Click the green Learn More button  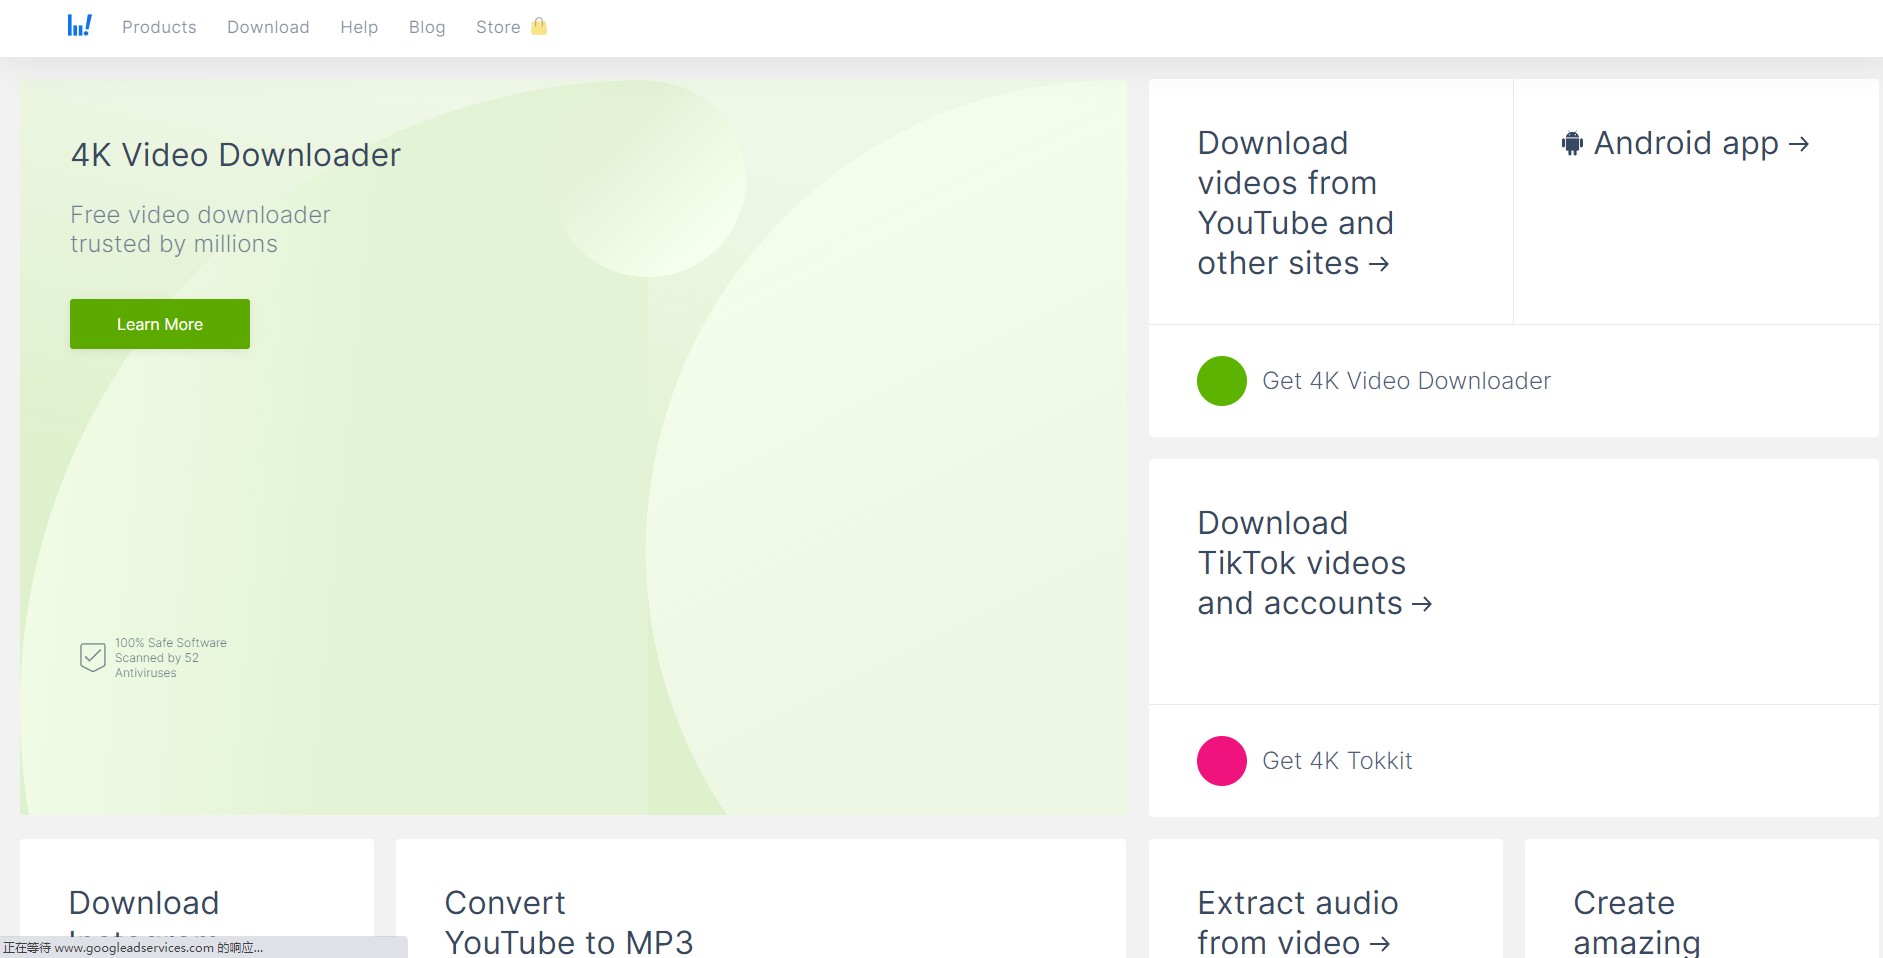160,324
